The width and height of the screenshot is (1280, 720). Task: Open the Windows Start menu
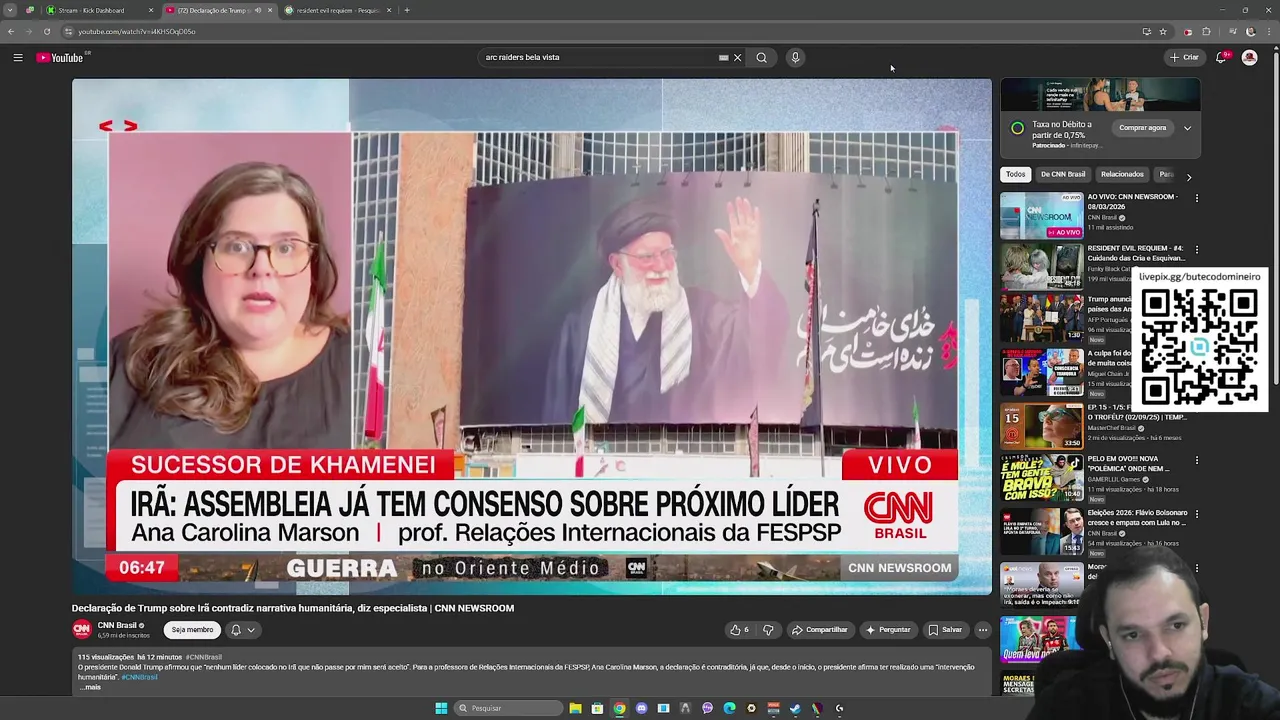coord(441,708)
